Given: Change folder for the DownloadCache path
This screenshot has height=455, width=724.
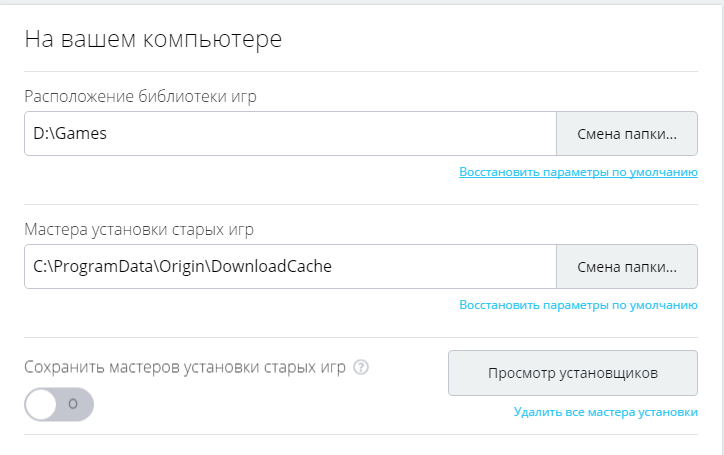Looking at the screenshot, I should [x=627, y=267].
